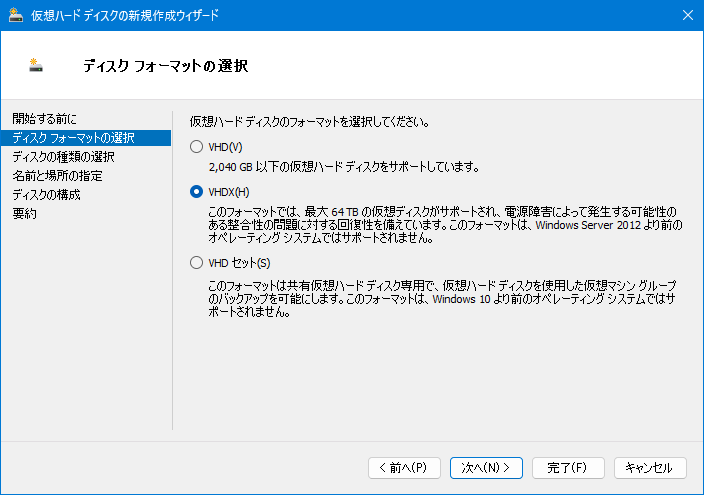The width and height of the screenshot is (704, 495).
Task: Click the 完了(F) button
Action: pos(568,468)
